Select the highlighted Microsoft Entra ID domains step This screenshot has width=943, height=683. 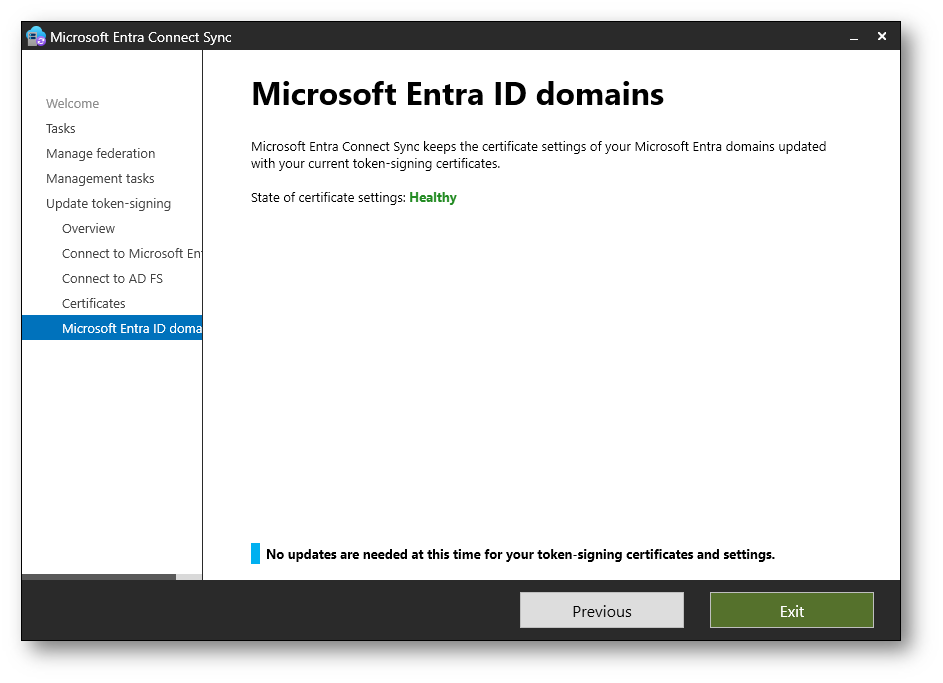click(131, 329)
